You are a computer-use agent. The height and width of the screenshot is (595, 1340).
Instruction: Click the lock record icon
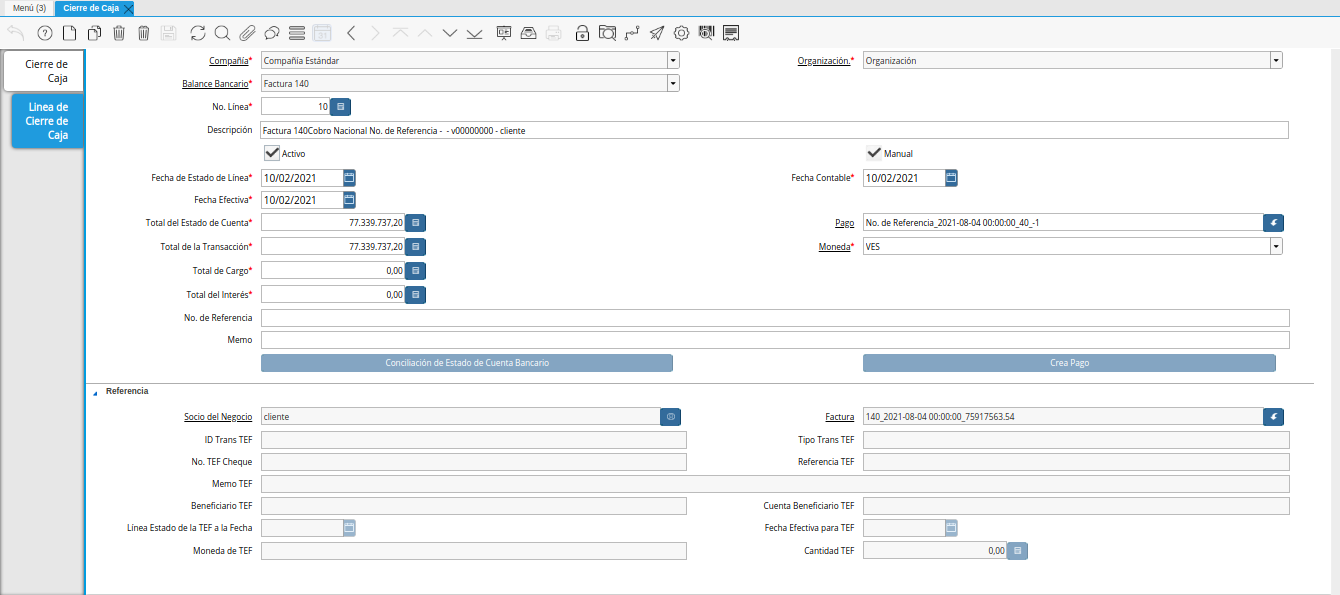582,33
